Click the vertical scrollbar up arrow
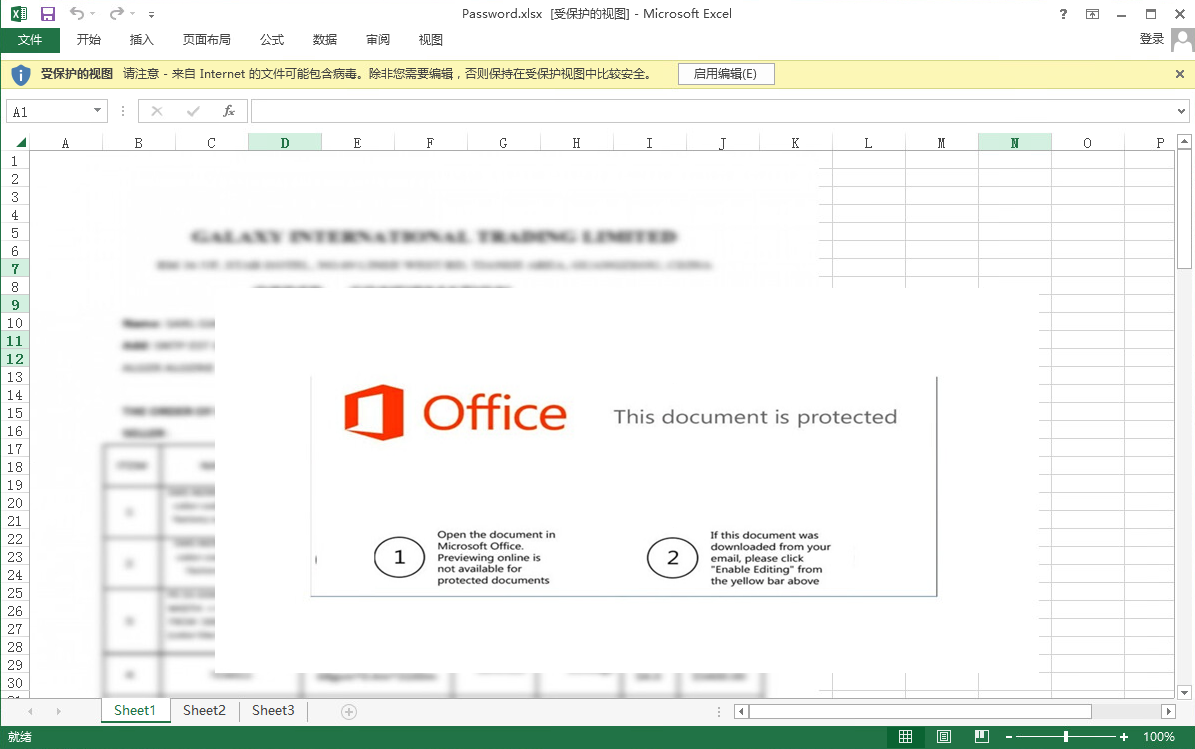 tap(1184, 141)
